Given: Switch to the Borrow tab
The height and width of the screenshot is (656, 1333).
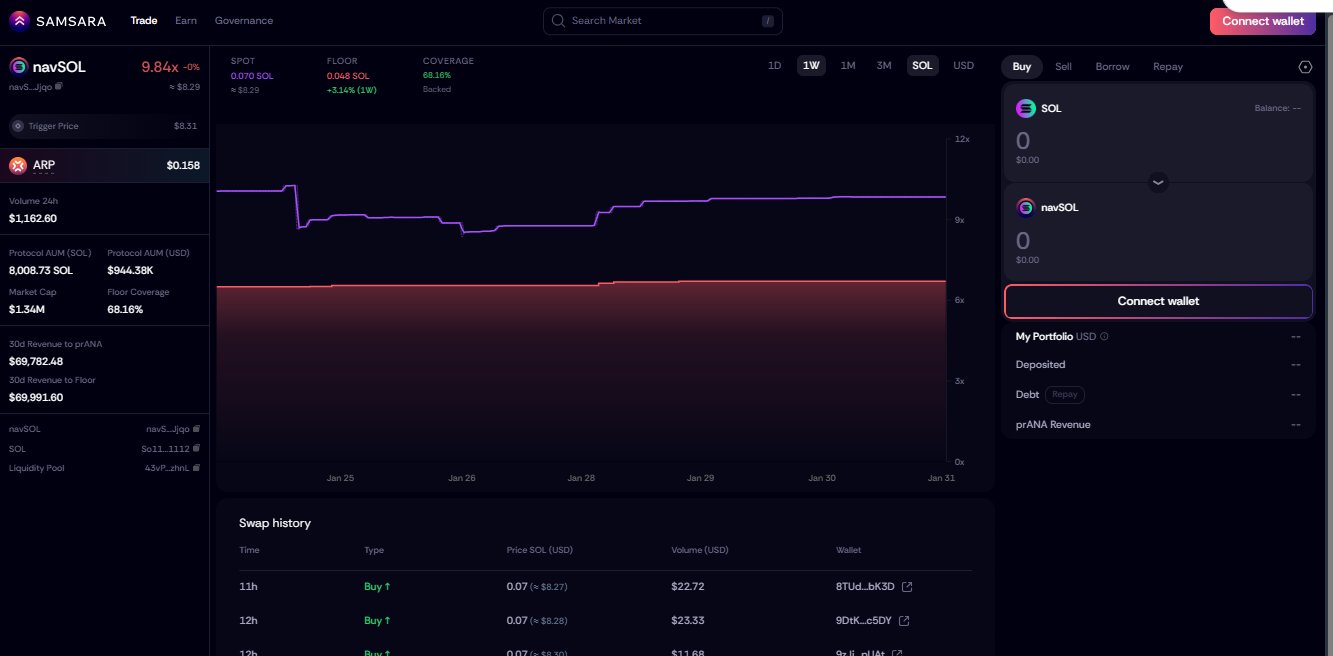Looking at the screenshot, I should point(1112,67).
